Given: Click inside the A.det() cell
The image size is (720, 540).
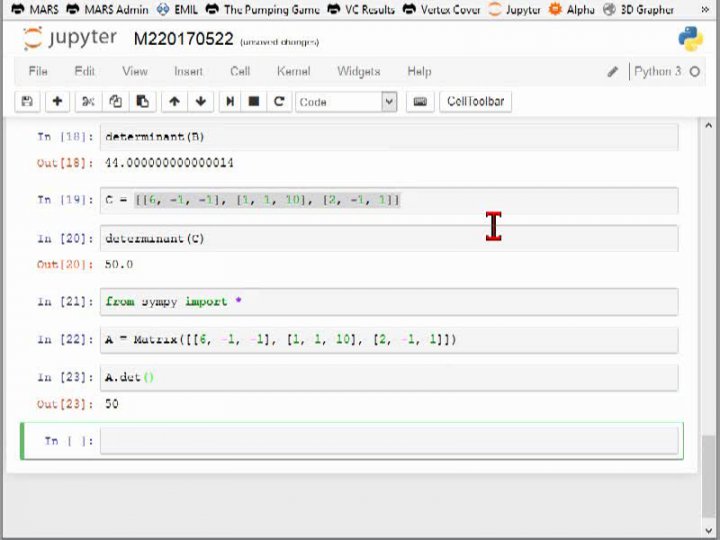Looking at the screenshot, I should point(389,377).
